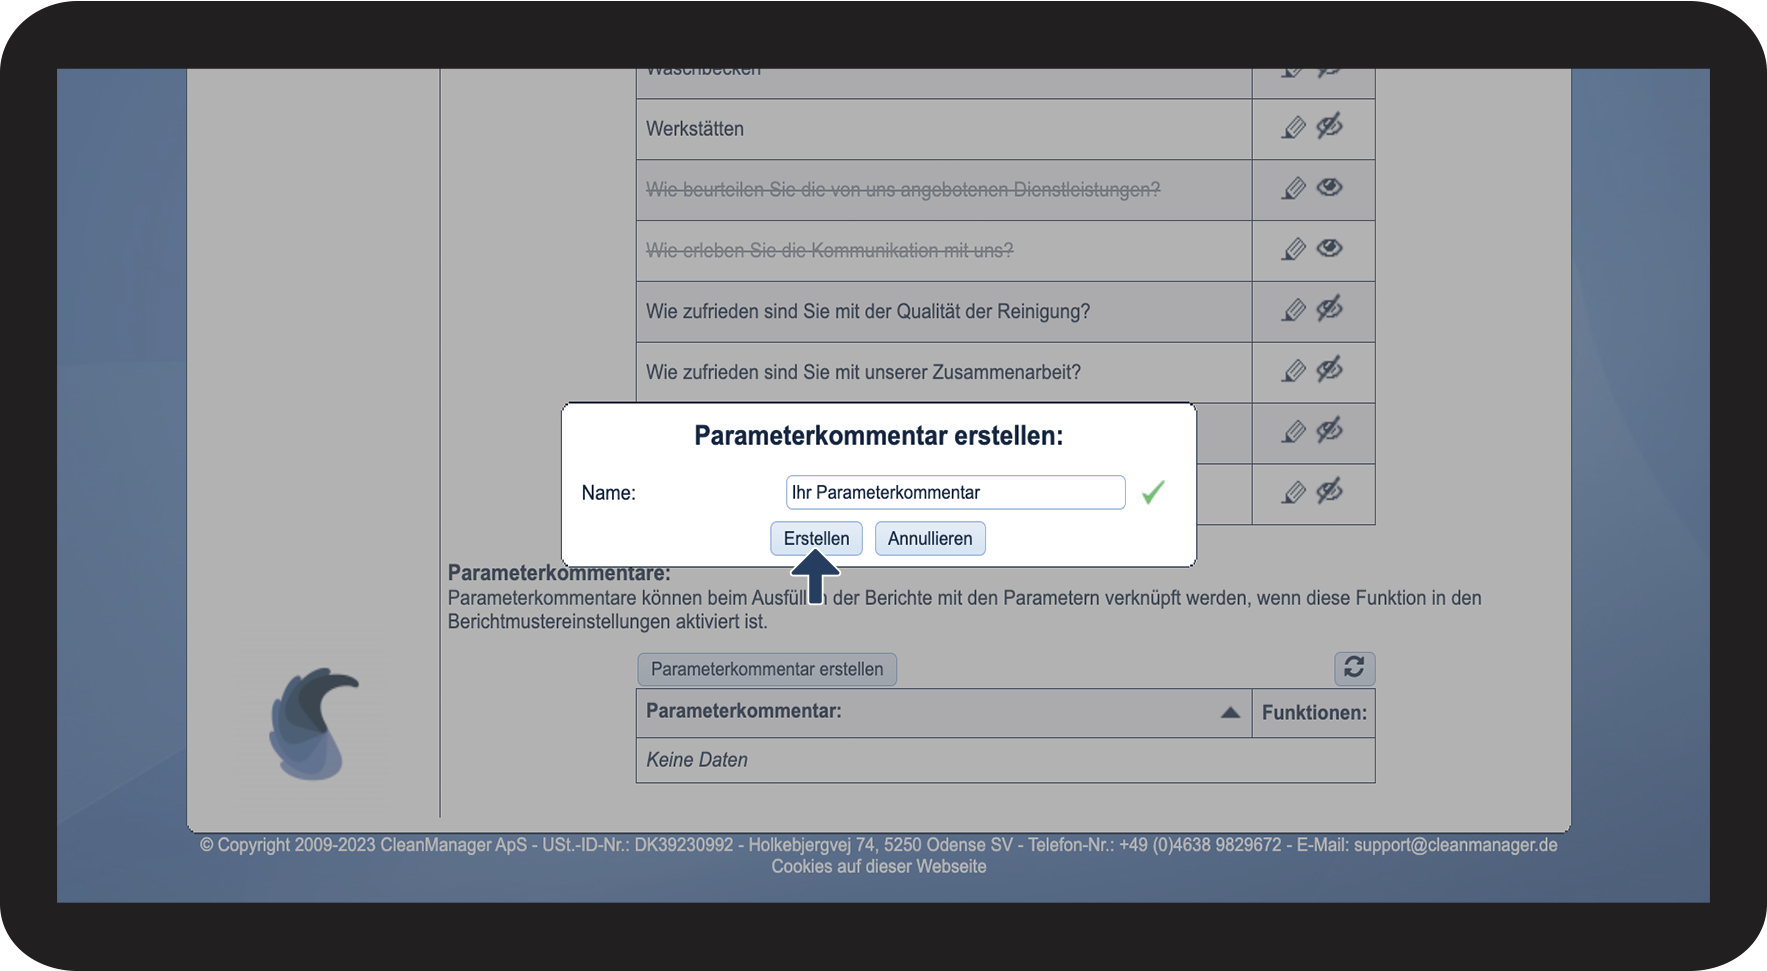This screenshot has height=971, width=1767.
Task: Focus the Name input field
Action: click(955, 492)
